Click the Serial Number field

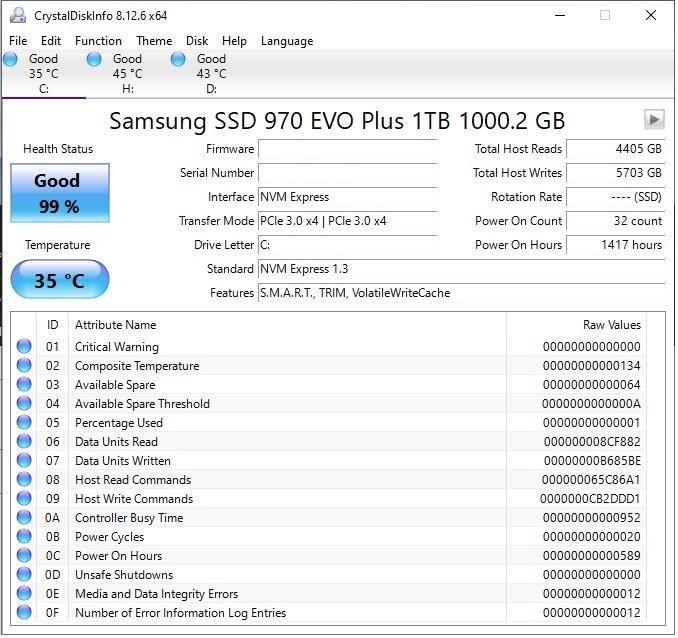pyautogui.click(x=347, y=173)
